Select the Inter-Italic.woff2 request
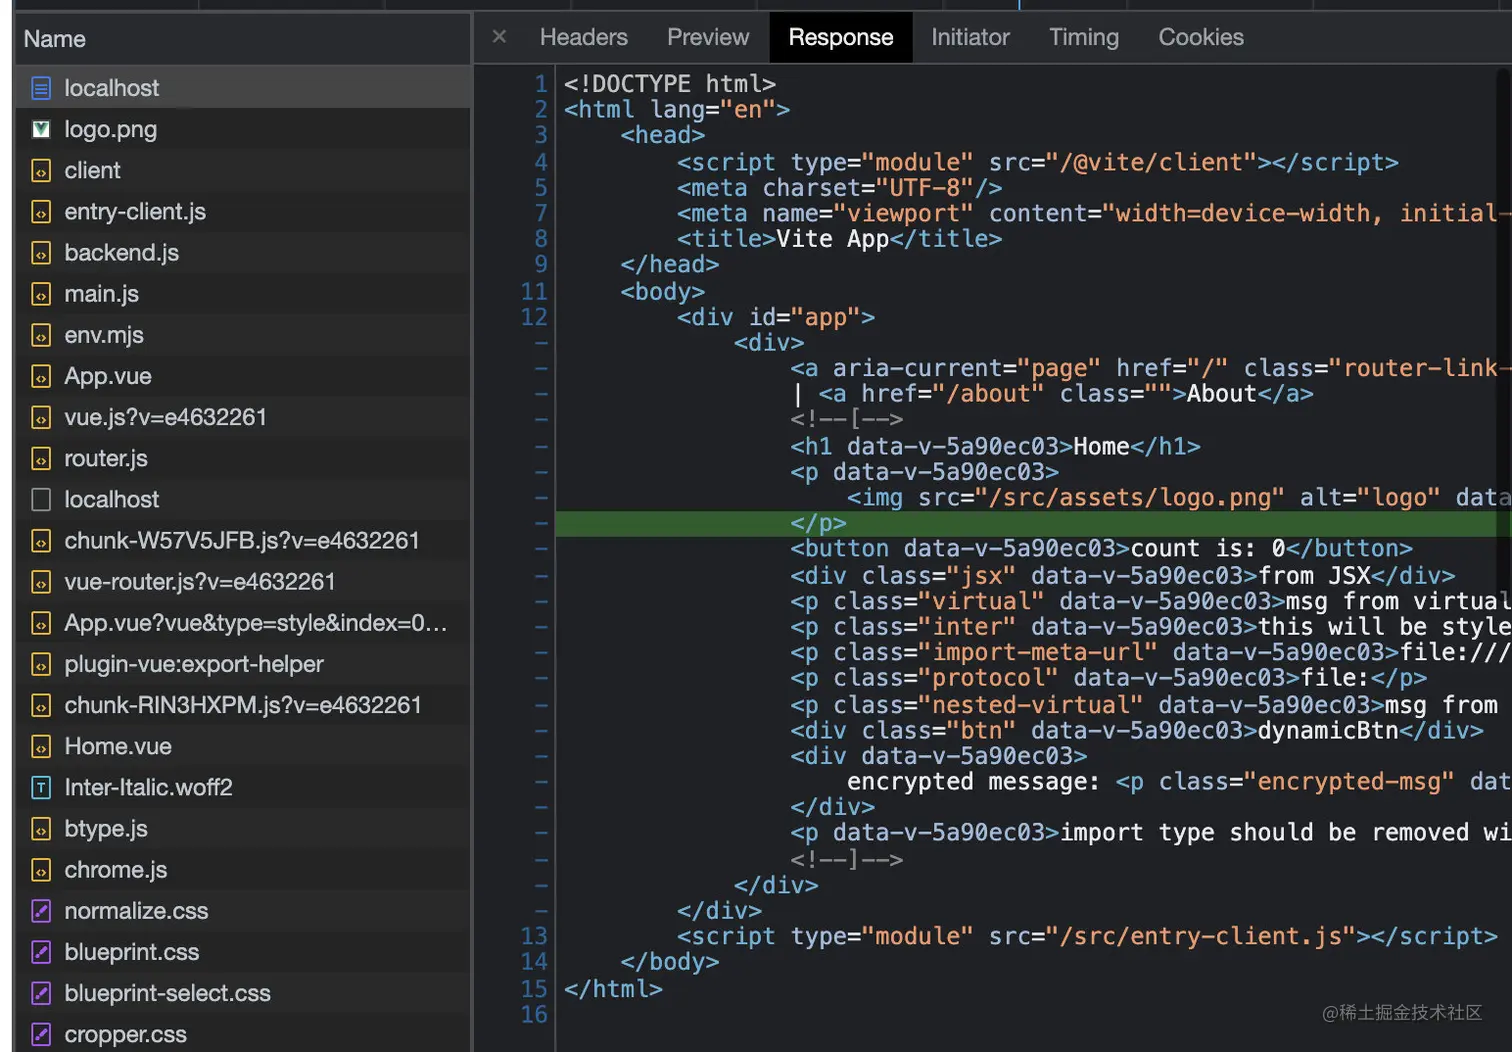The image size is (1512, 1052). coord(243,788)
